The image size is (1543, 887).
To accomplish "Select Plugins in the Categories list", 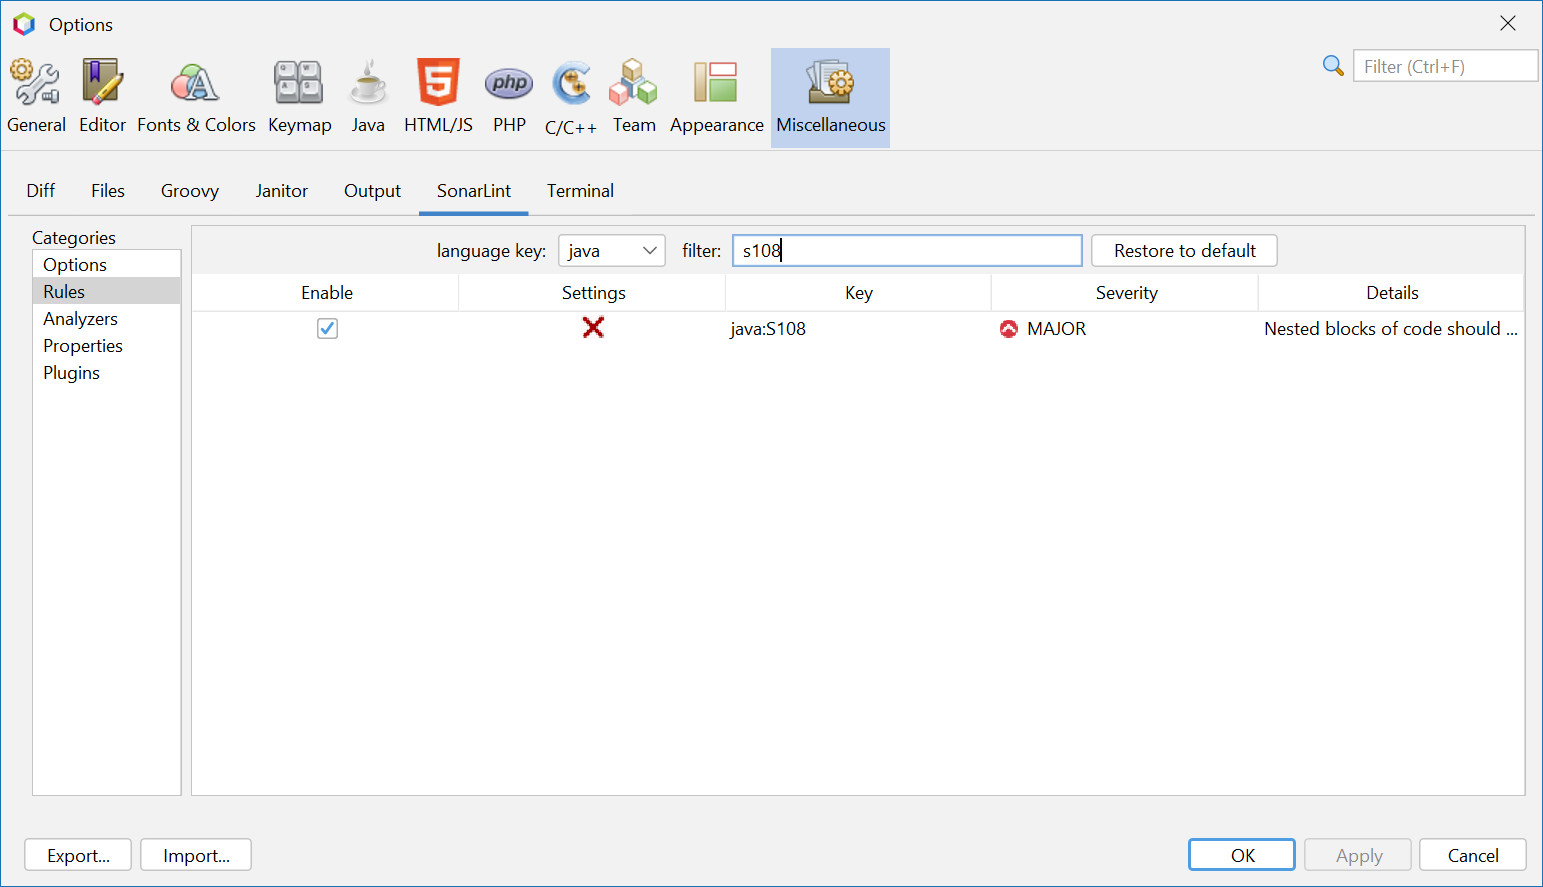I will 71,372.
